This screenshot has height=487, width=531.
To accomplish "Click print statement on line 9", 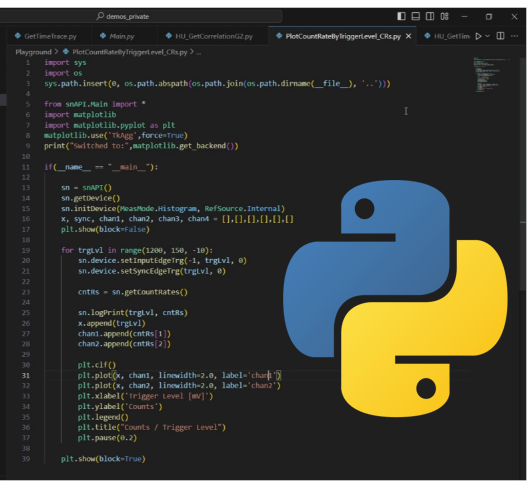I will click(141, 146).
